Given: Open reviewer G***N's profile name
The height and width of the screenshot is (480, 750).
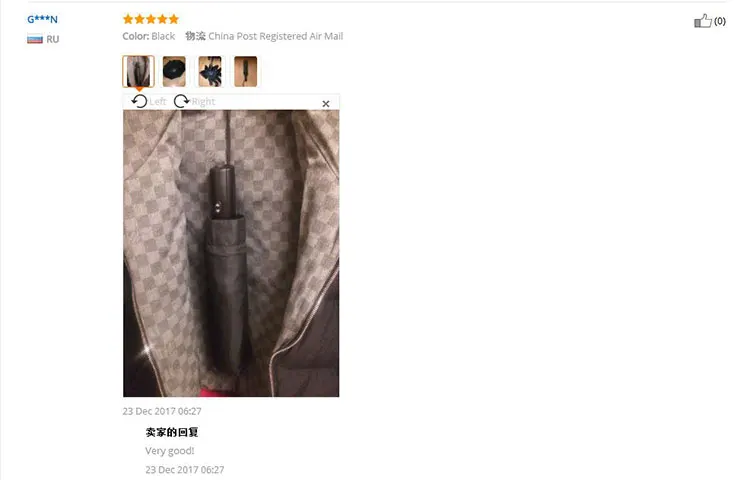Looking at the screenshot, I should (x=42, y=20).
